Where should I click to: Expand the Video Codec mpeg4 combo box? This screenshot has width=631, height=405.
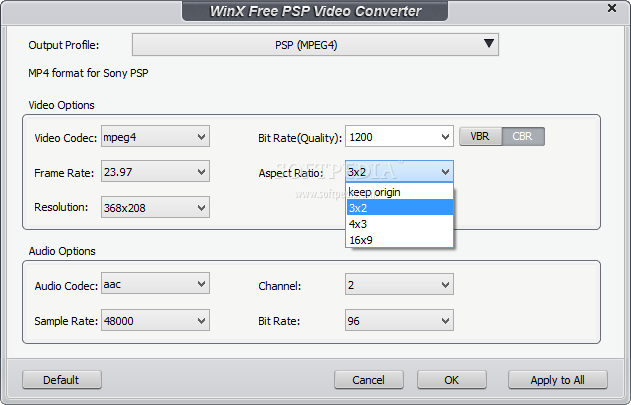point(155,136)
